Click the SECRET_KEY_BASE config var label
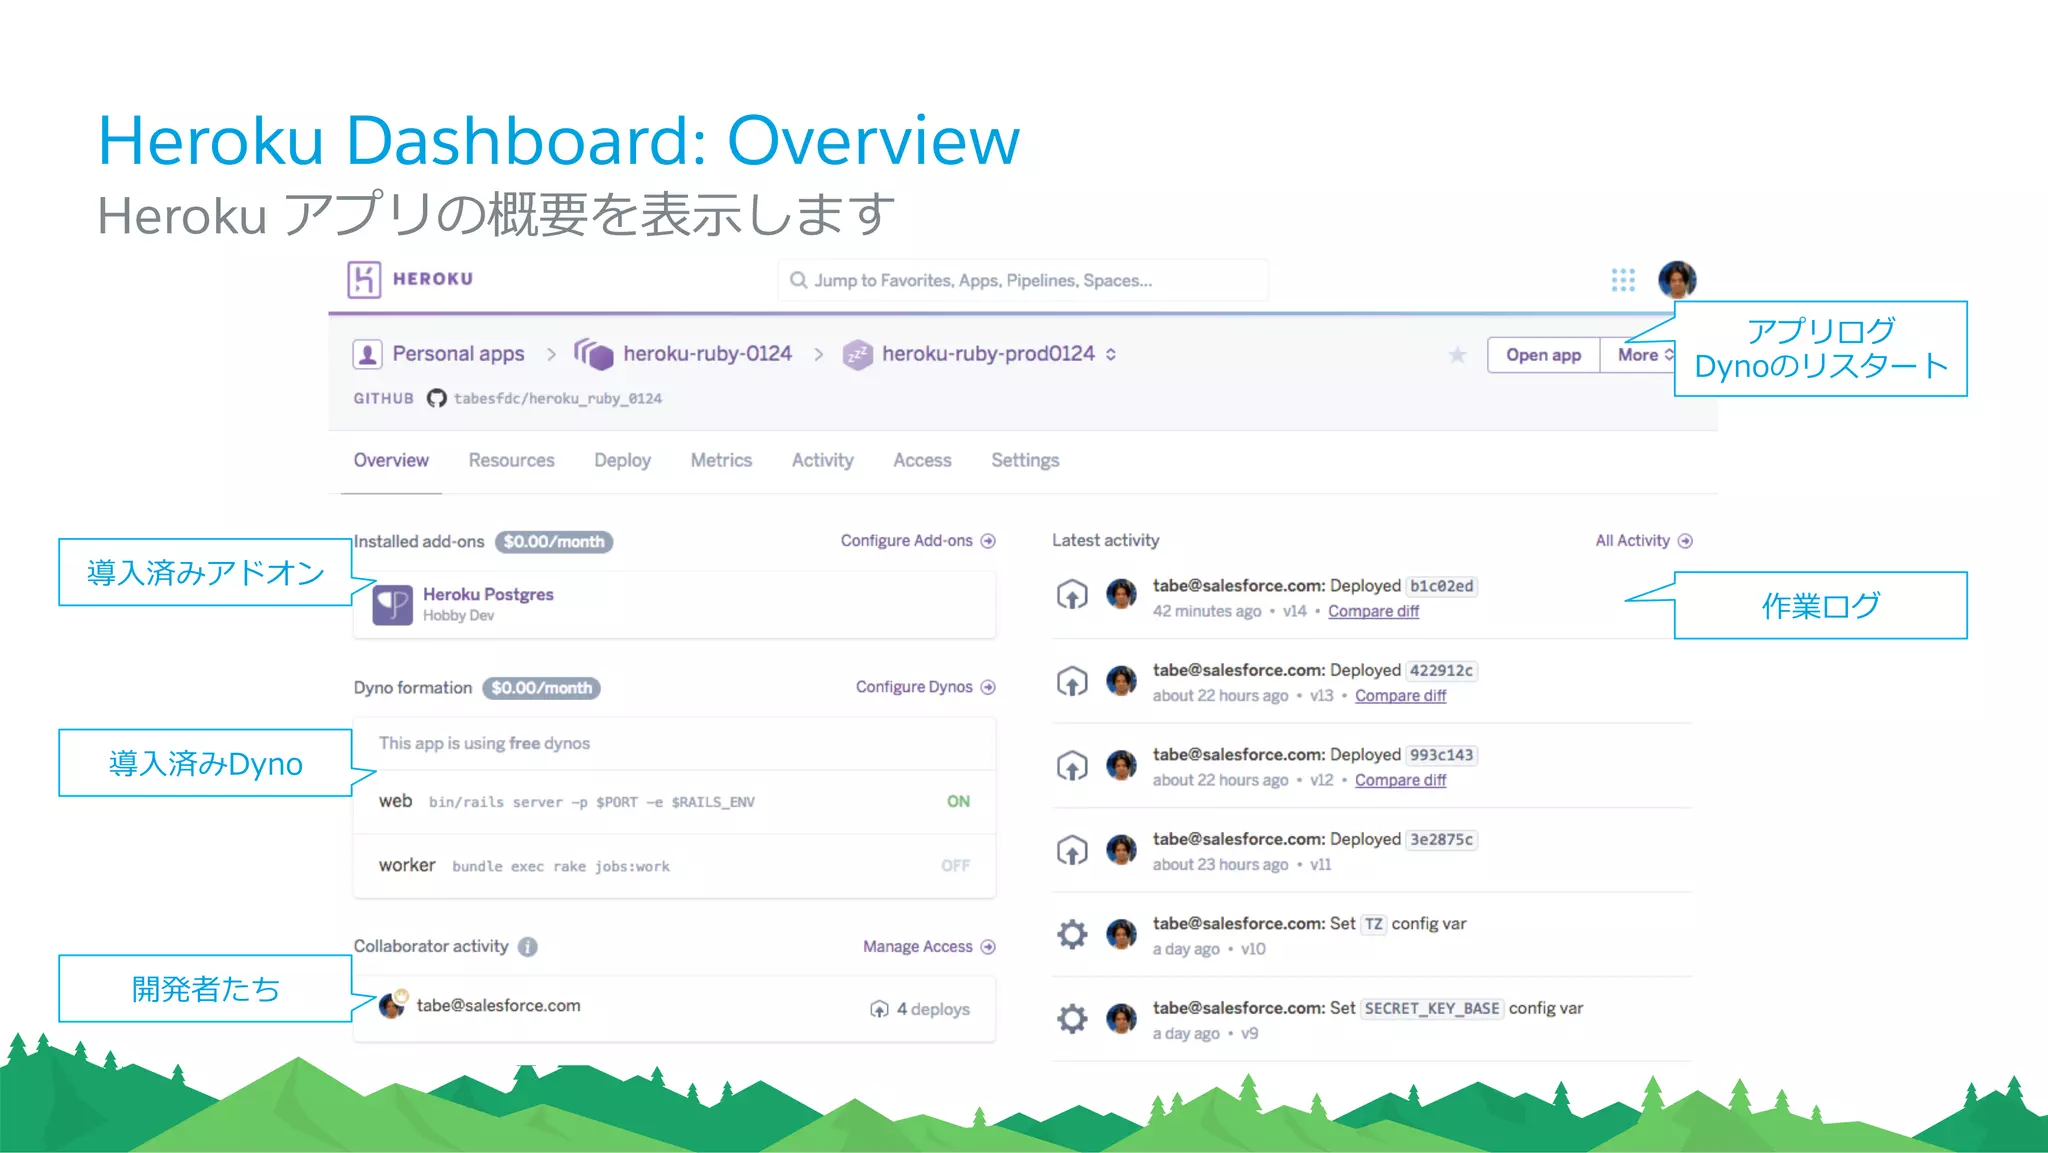 point(1431,1009)
